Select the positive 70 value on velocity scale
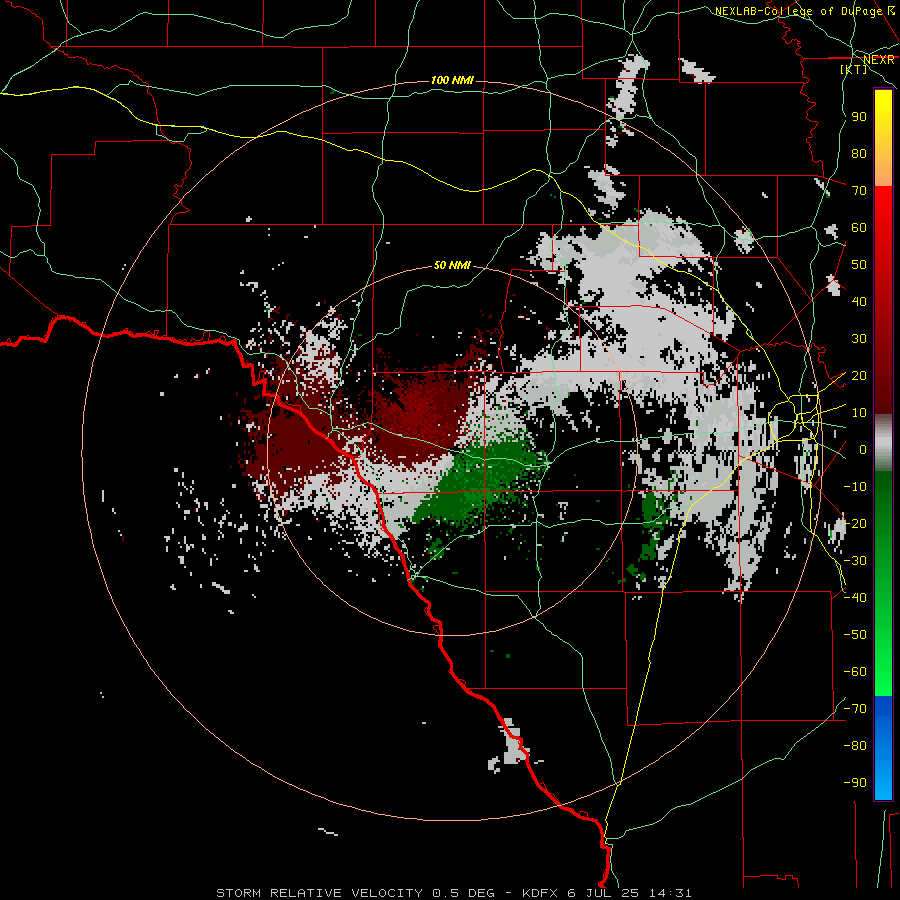 859,191
